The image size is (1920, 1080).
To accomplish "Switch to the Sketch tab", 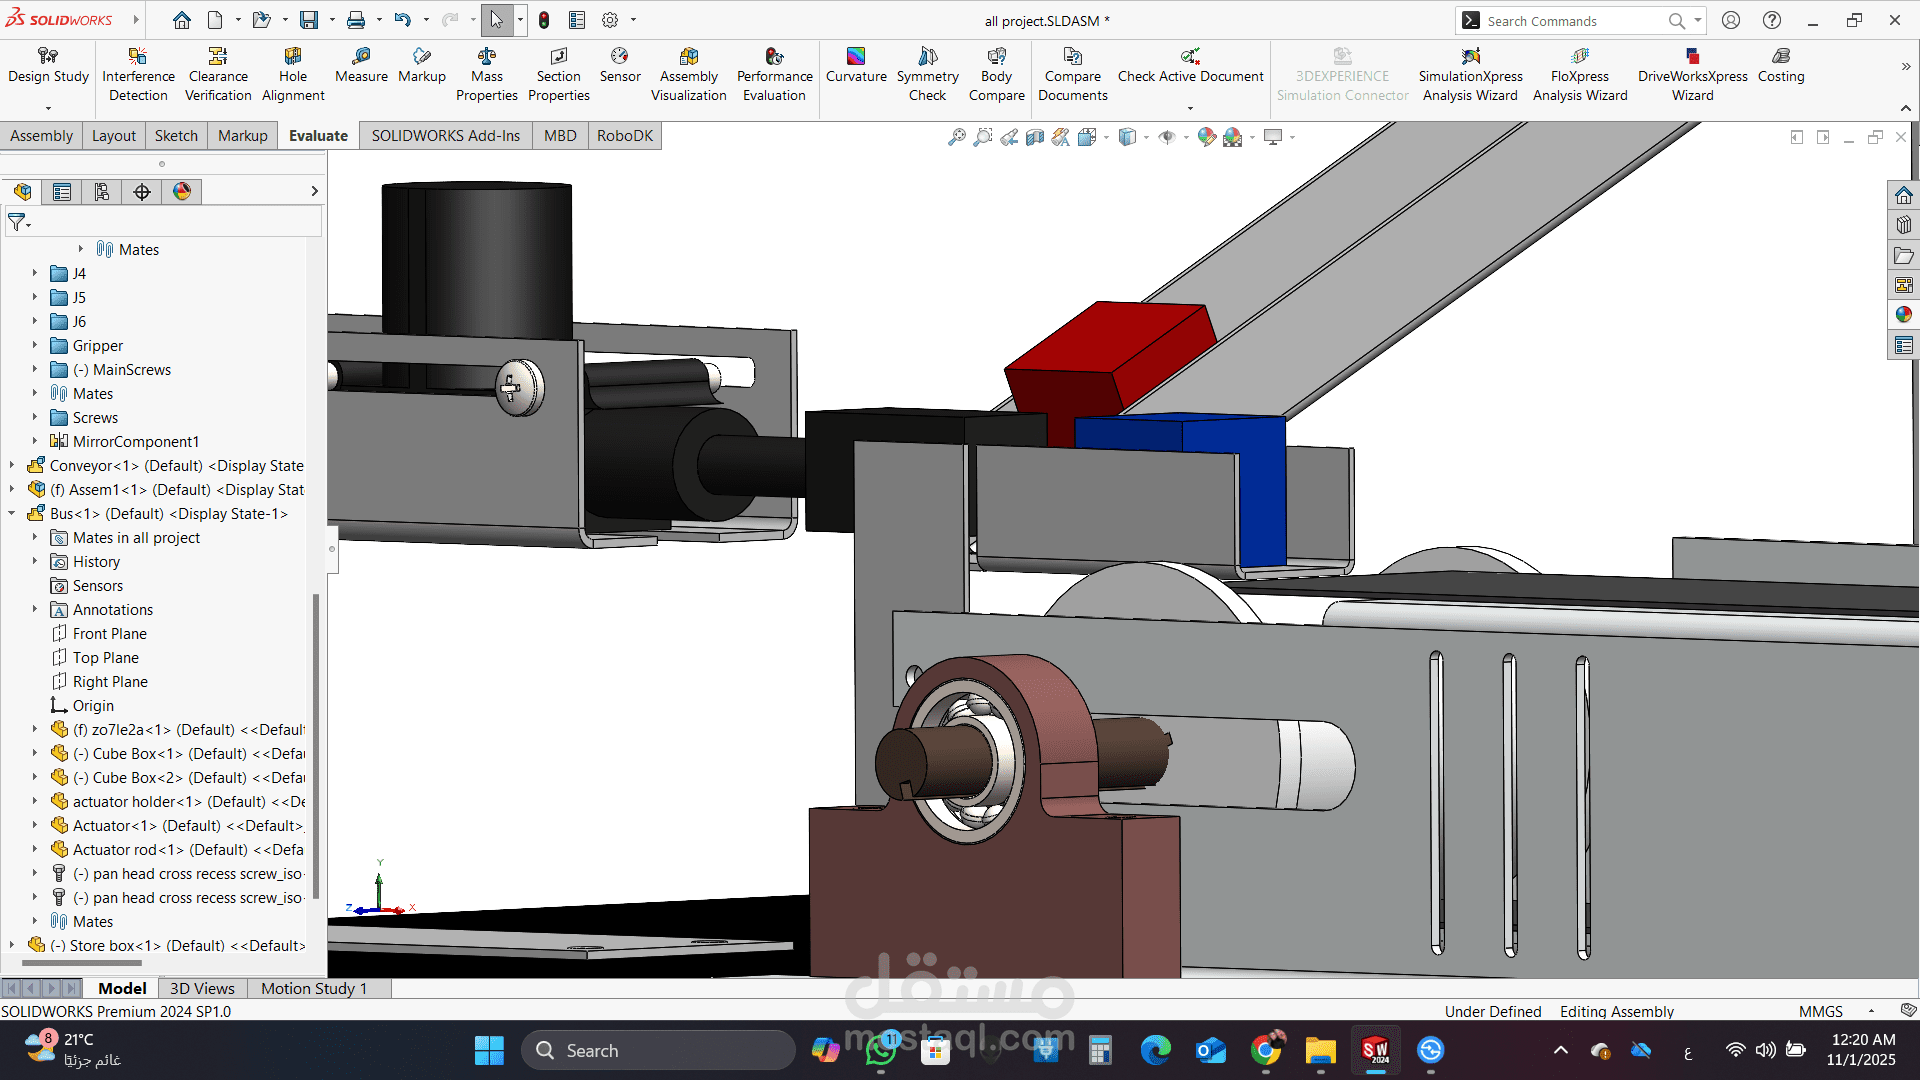I will [176, 136].
